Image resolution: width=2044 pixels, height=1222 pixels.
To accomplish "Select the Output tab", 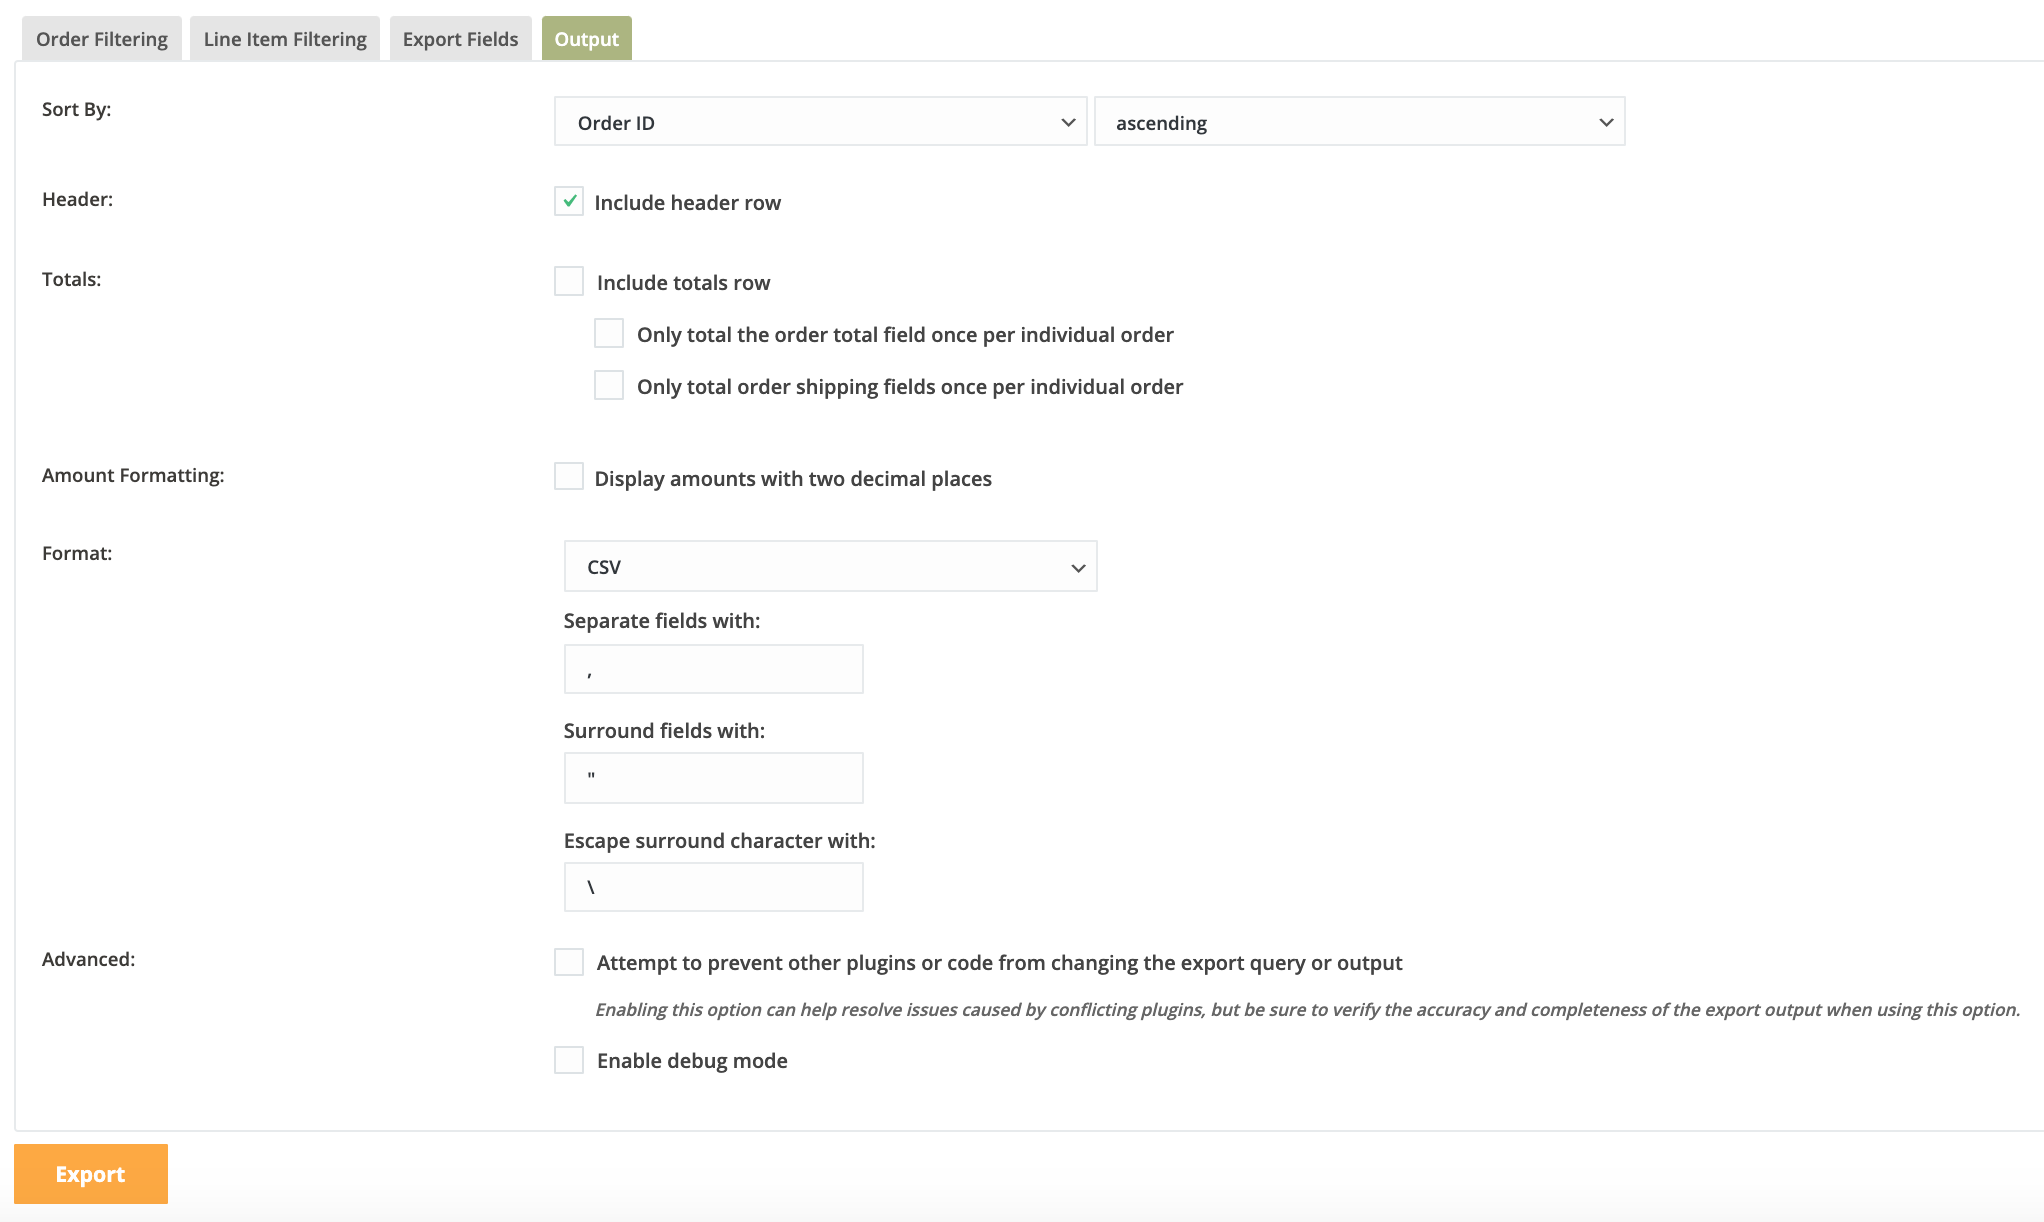I will coord(586,39).
